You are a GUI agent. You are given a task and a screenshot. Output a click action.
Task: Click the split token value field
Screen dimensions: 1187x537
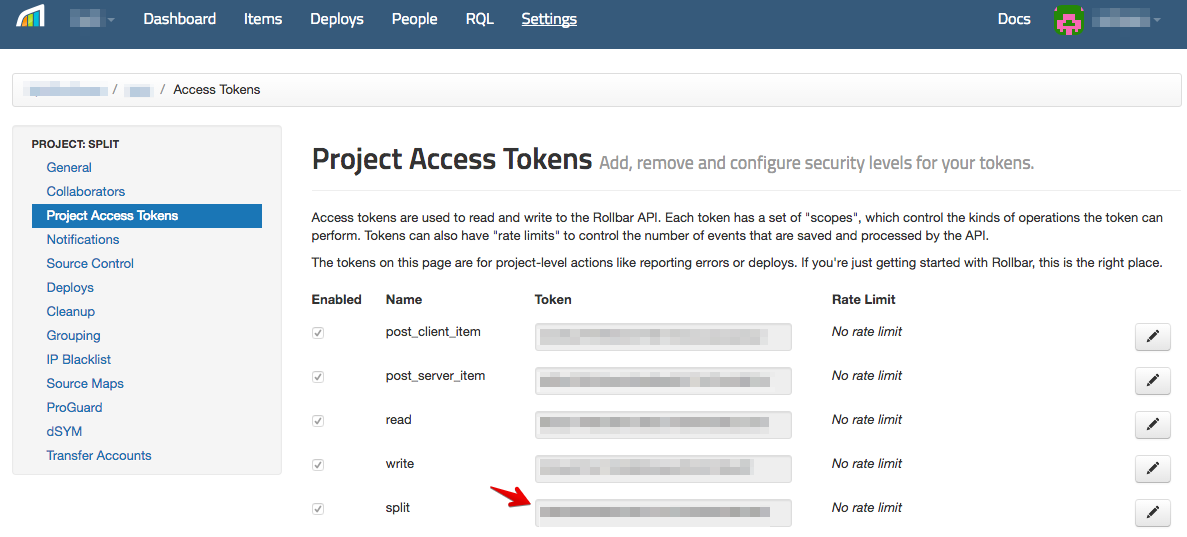coord(663,512)
